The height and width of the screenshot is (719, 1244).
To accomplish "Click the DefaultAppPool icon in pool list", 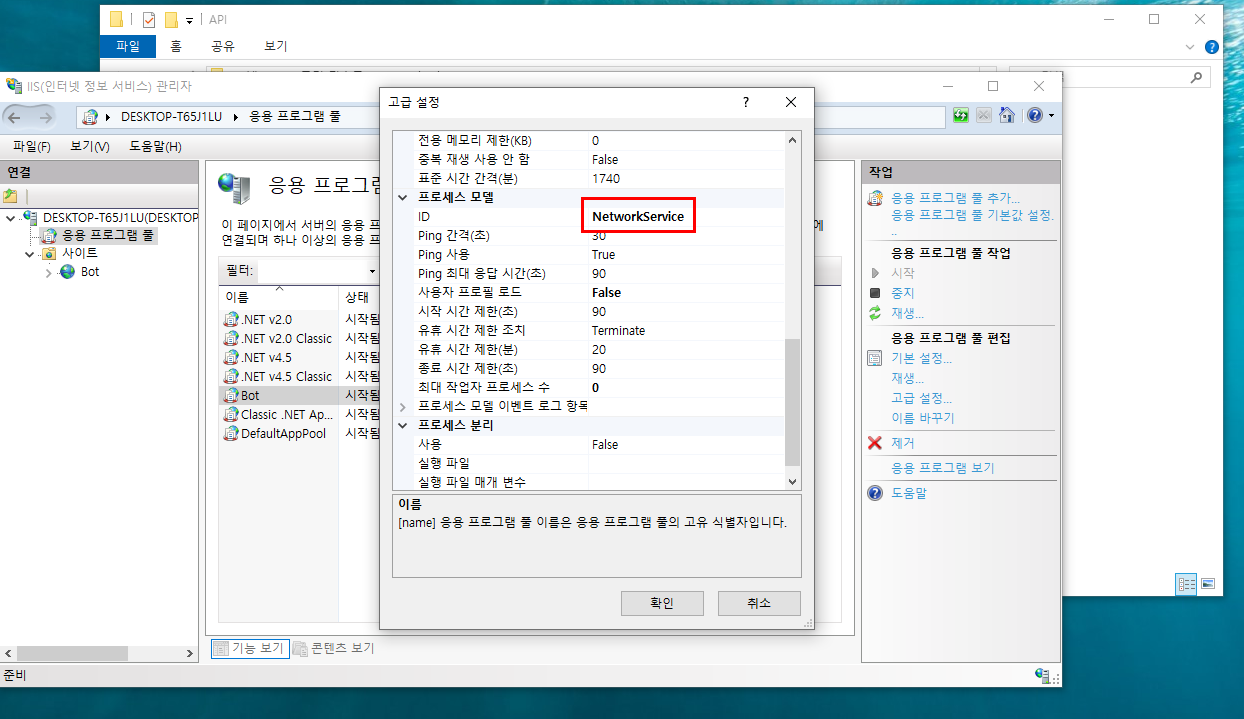I will pyautogui.click(x=231, y=433).
